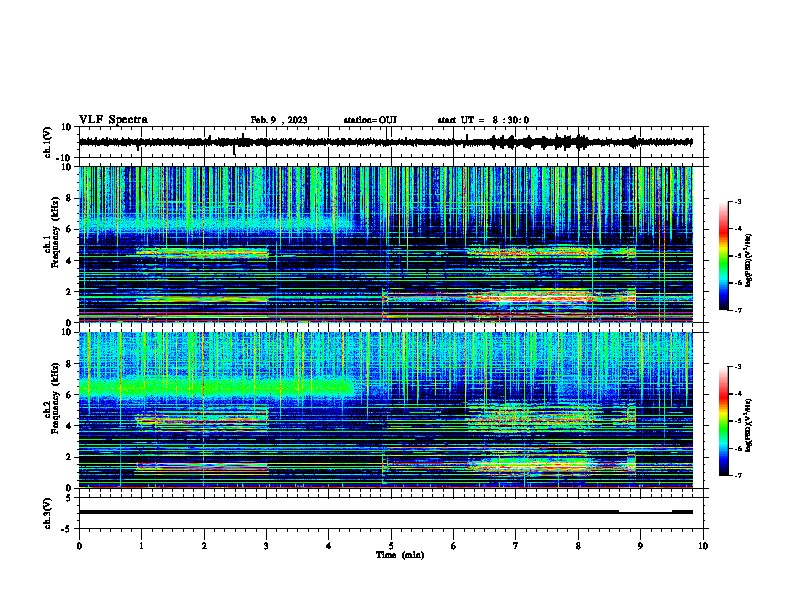Click the "ch.1(V)" waveform axis label
This screenshot has width=792, height=612.
click(x=48, y=142)
